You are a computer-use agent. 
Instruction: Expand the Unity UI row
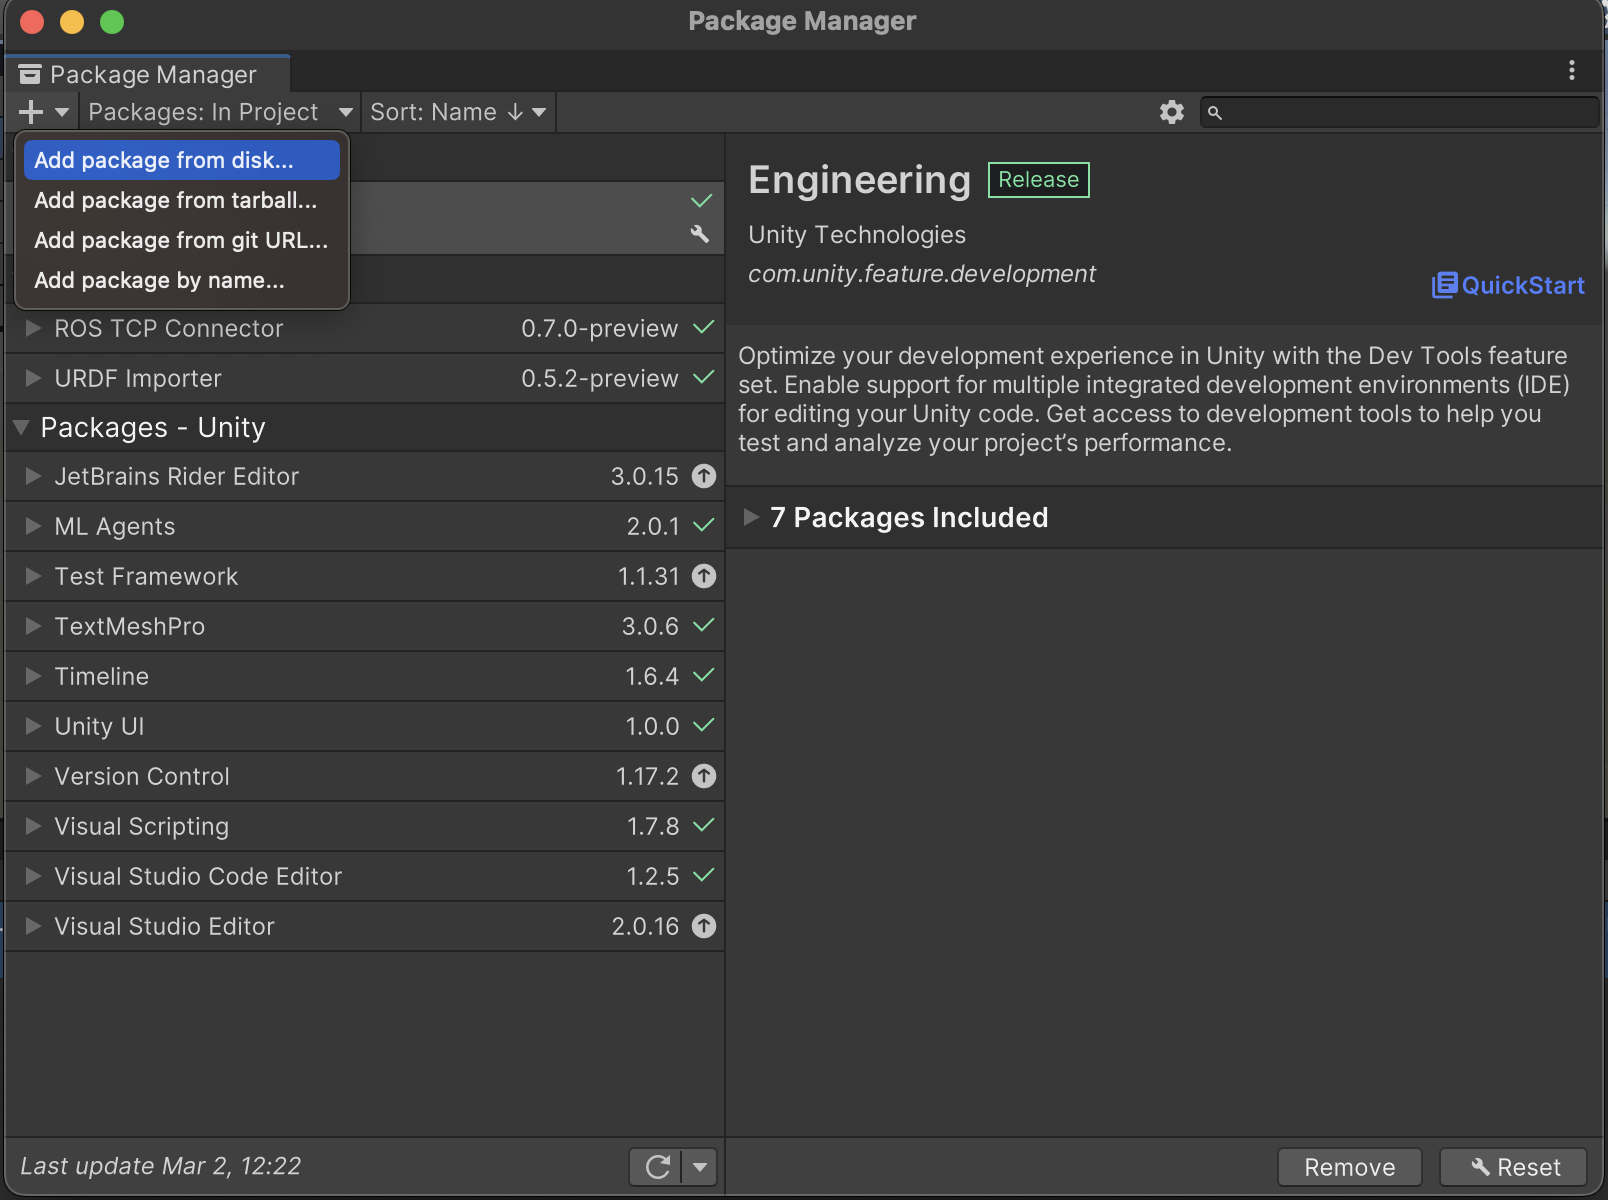33,726
